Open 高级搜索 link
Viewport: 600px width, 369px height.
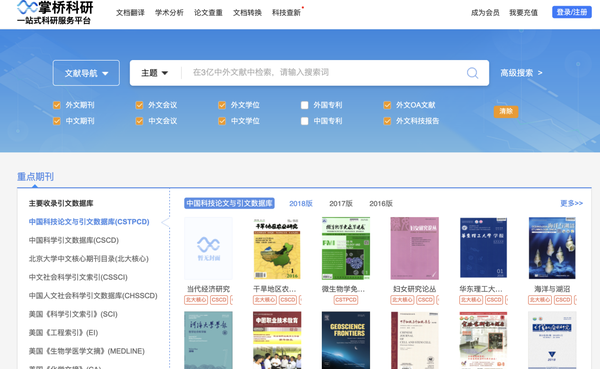point(521,73)
